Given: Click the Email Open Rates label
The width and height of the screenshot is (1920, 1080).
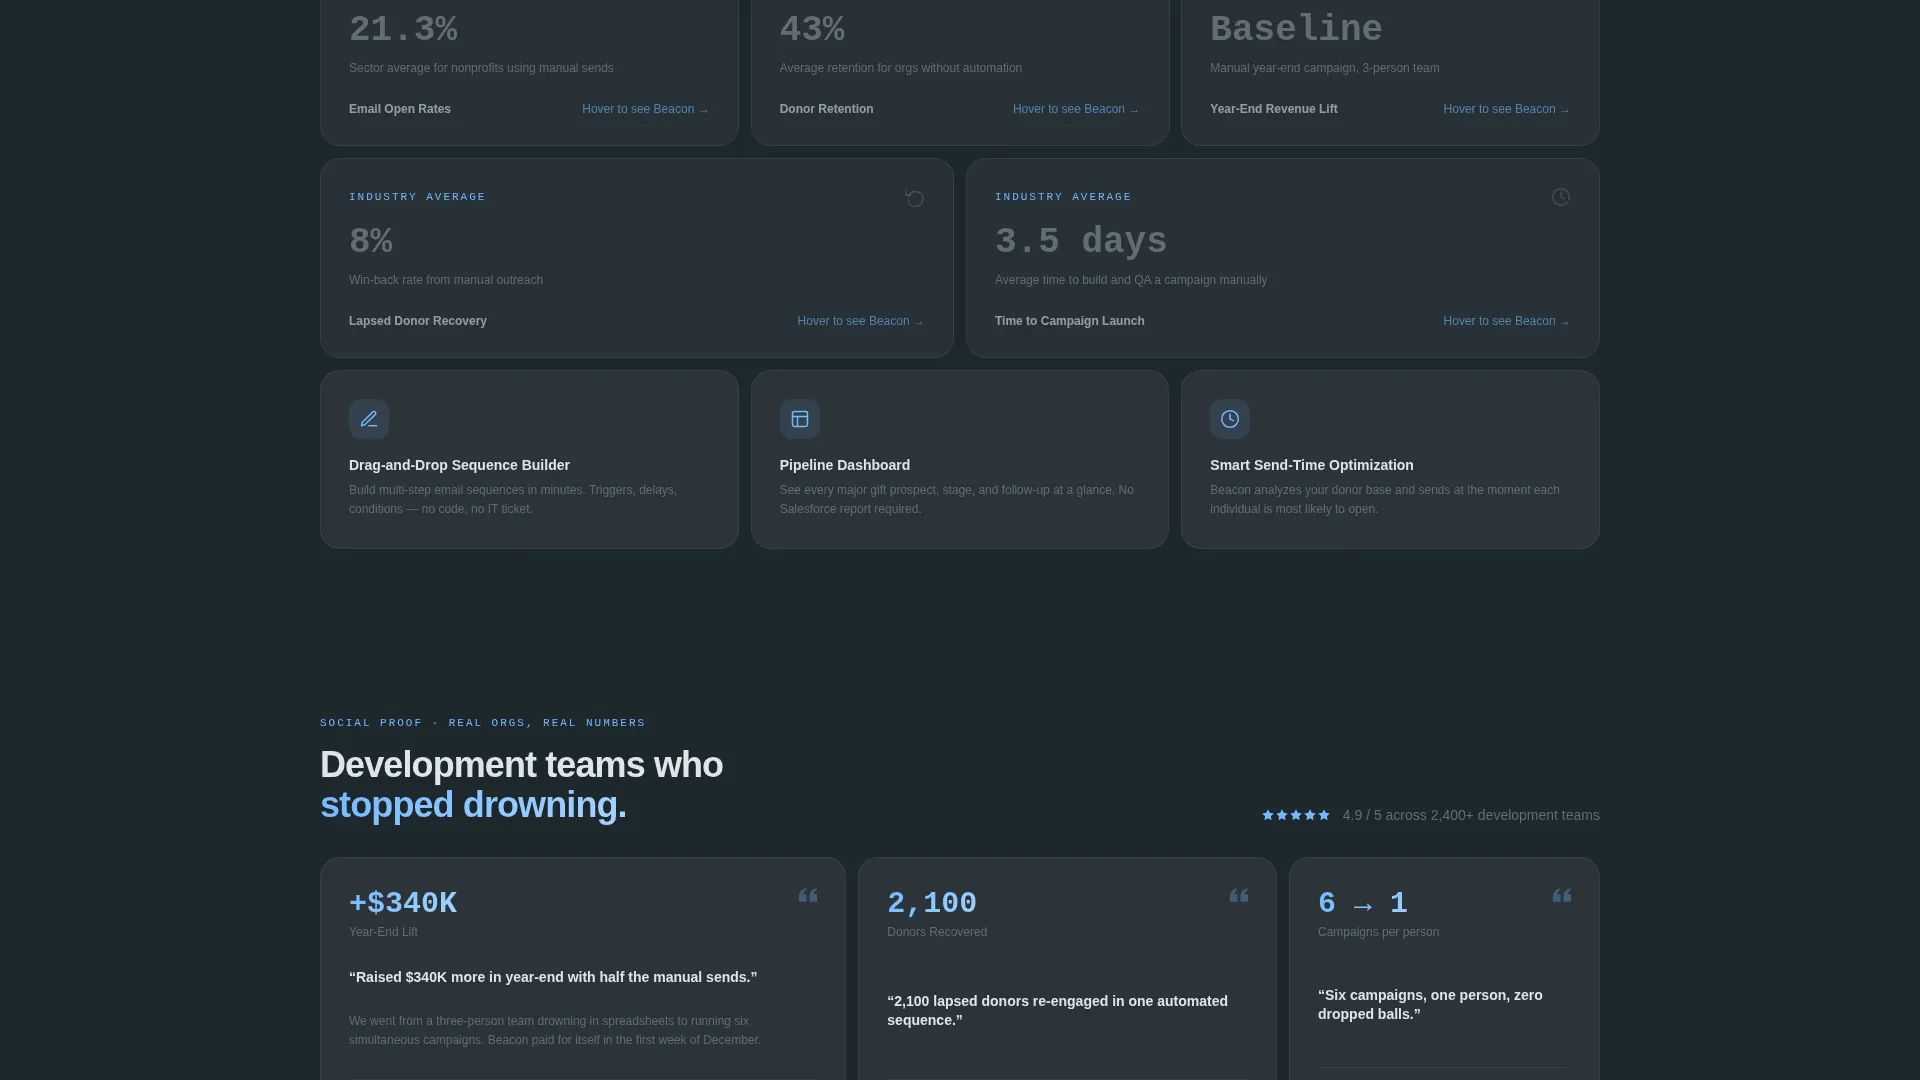Looking at the screenshot, I should 400,109.
